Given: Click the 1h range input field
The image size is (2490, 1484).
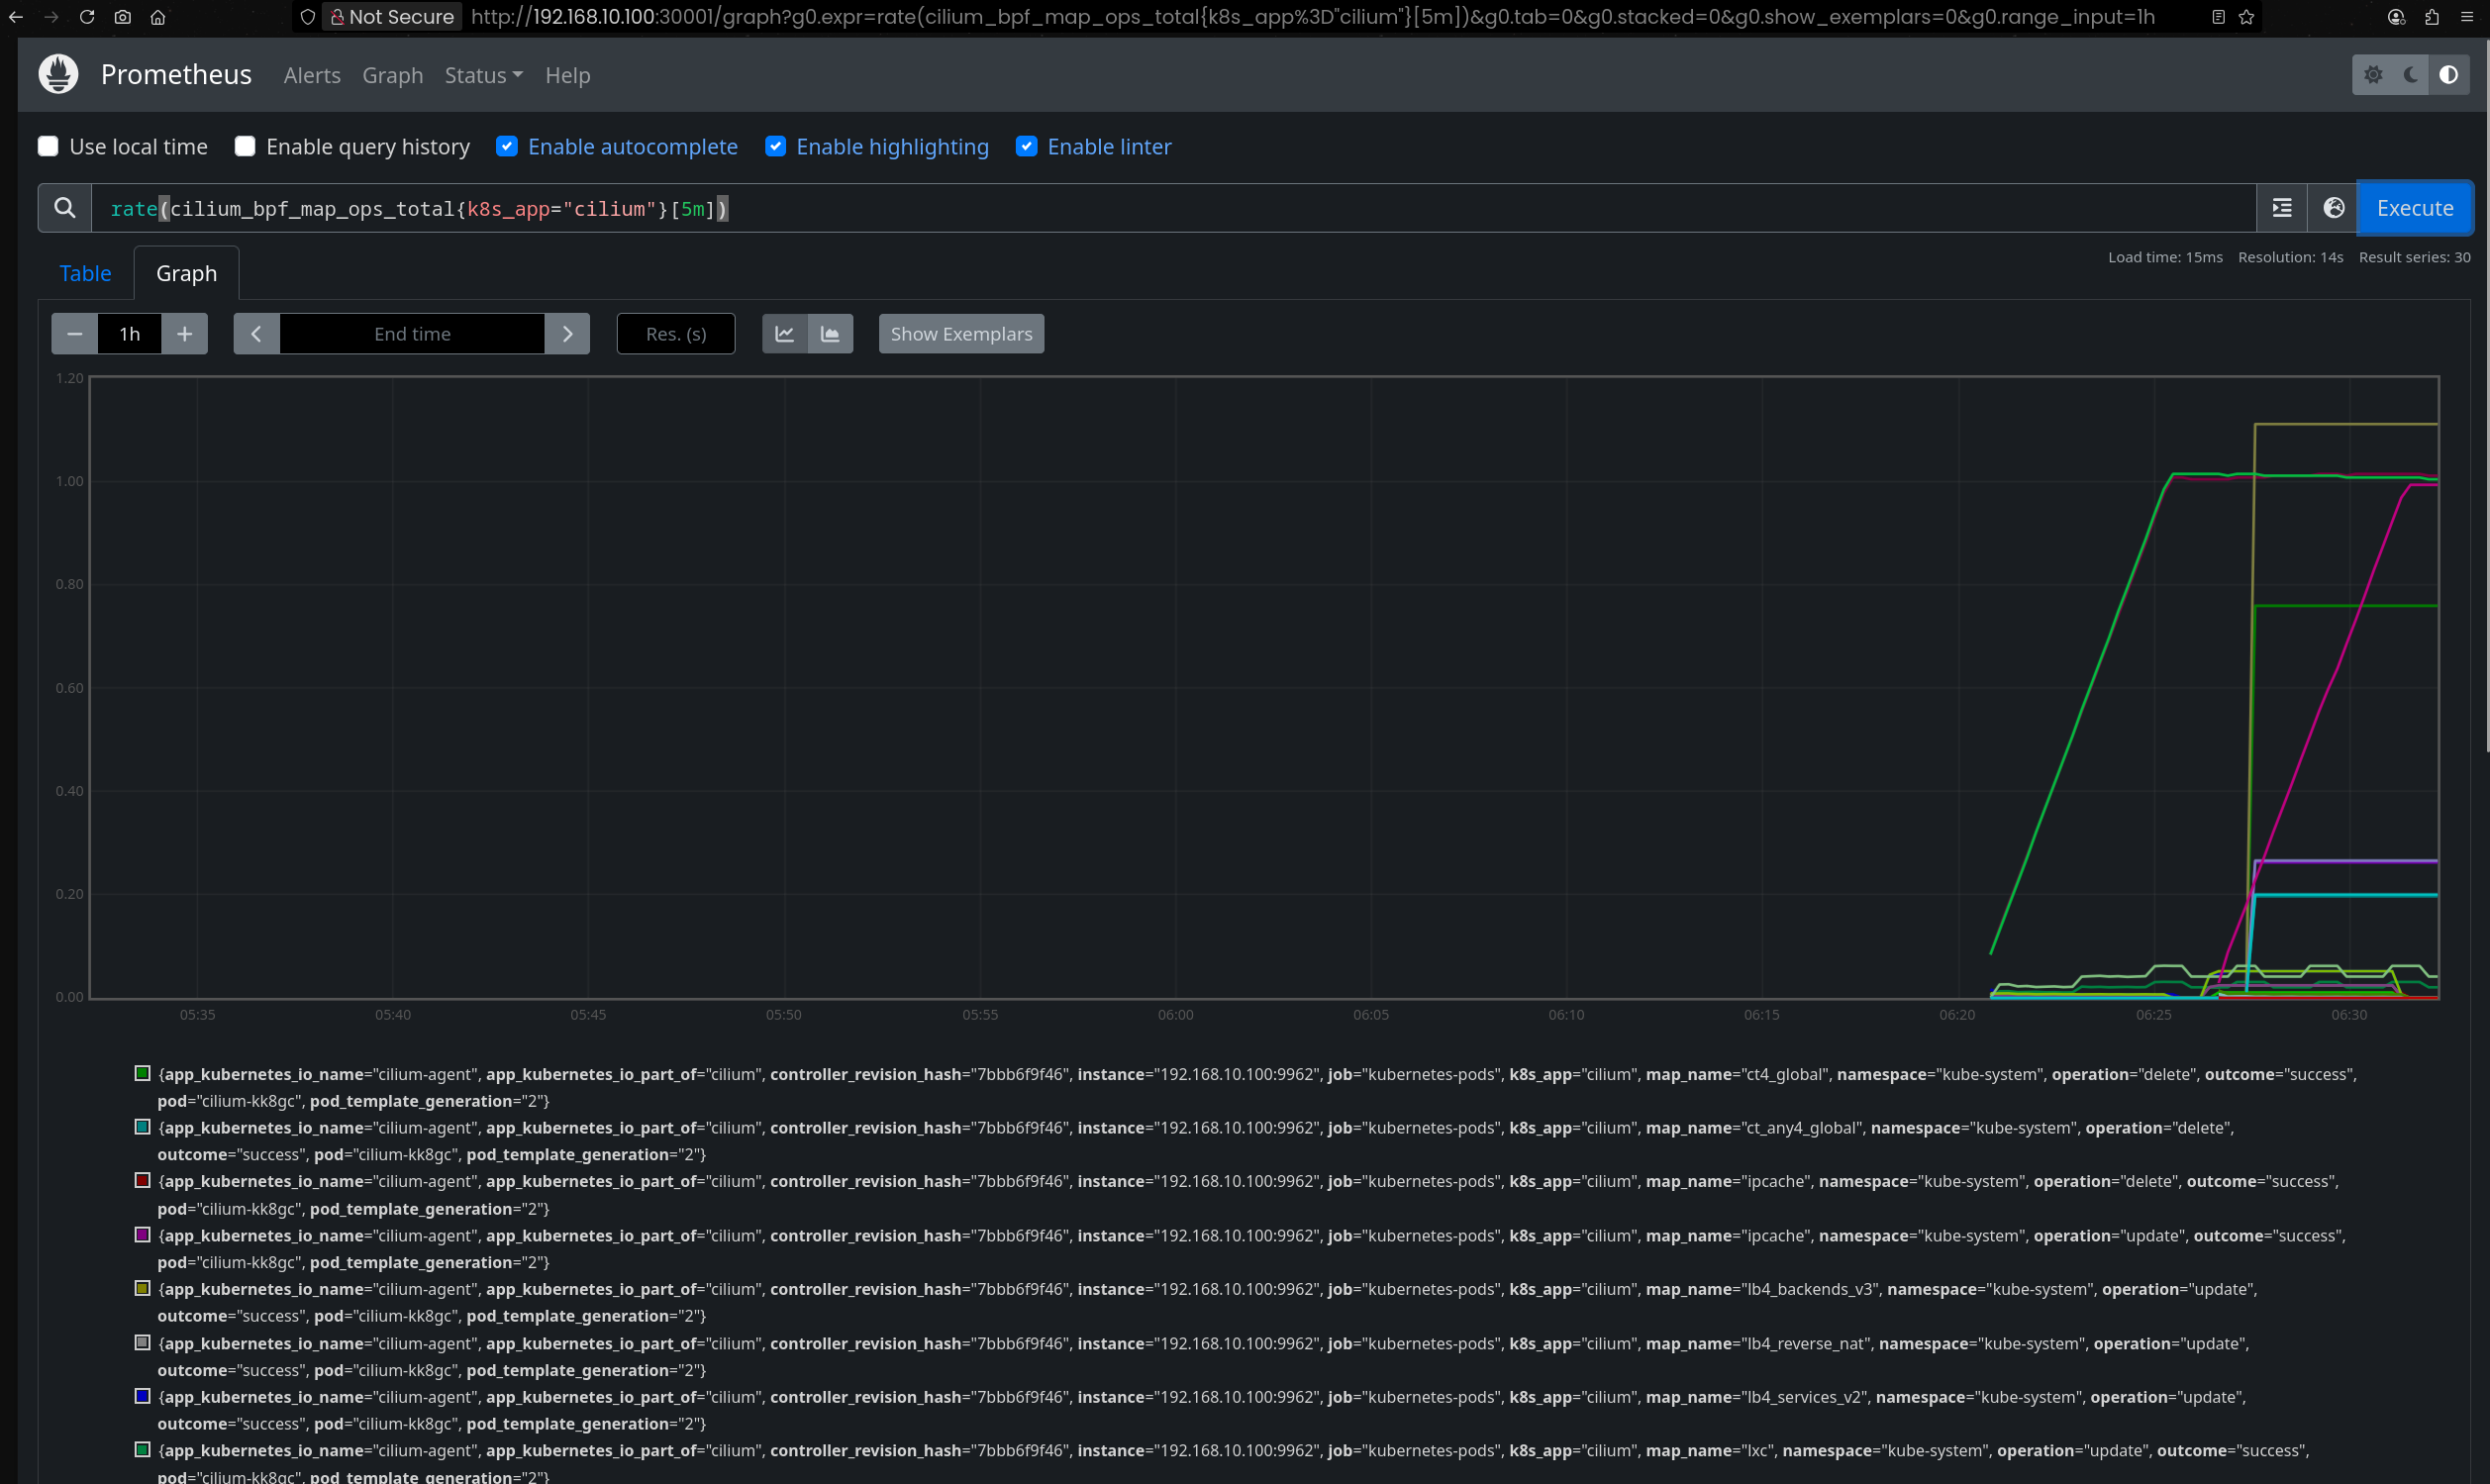Looking at the screenshot, I should click(130, 334).
